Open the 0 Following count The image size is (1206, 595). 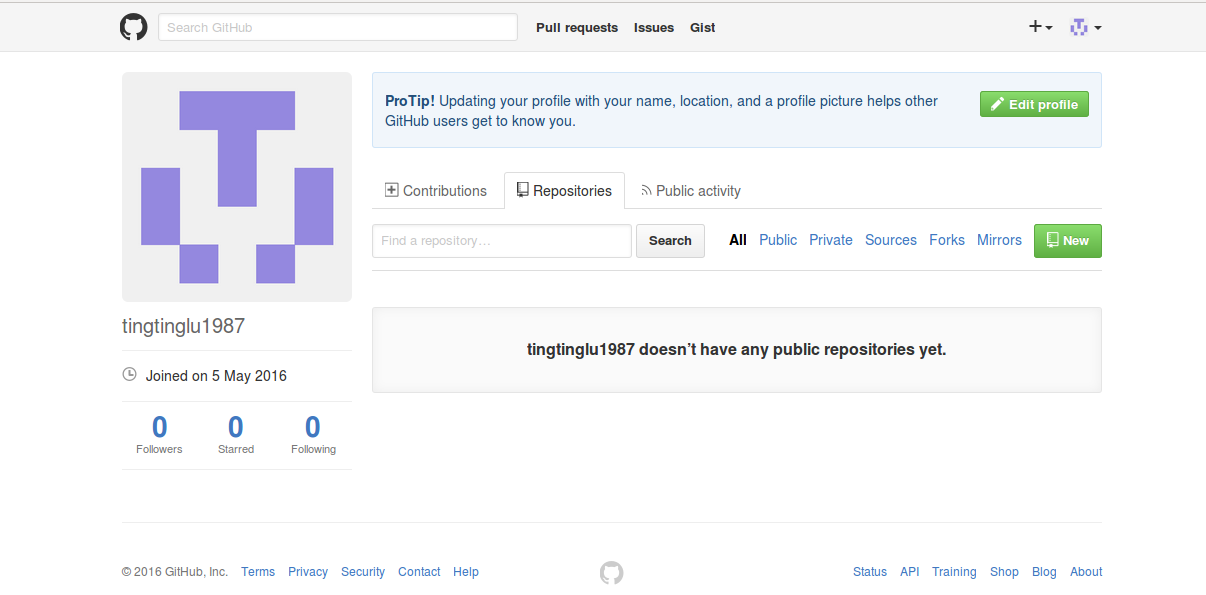313,435
